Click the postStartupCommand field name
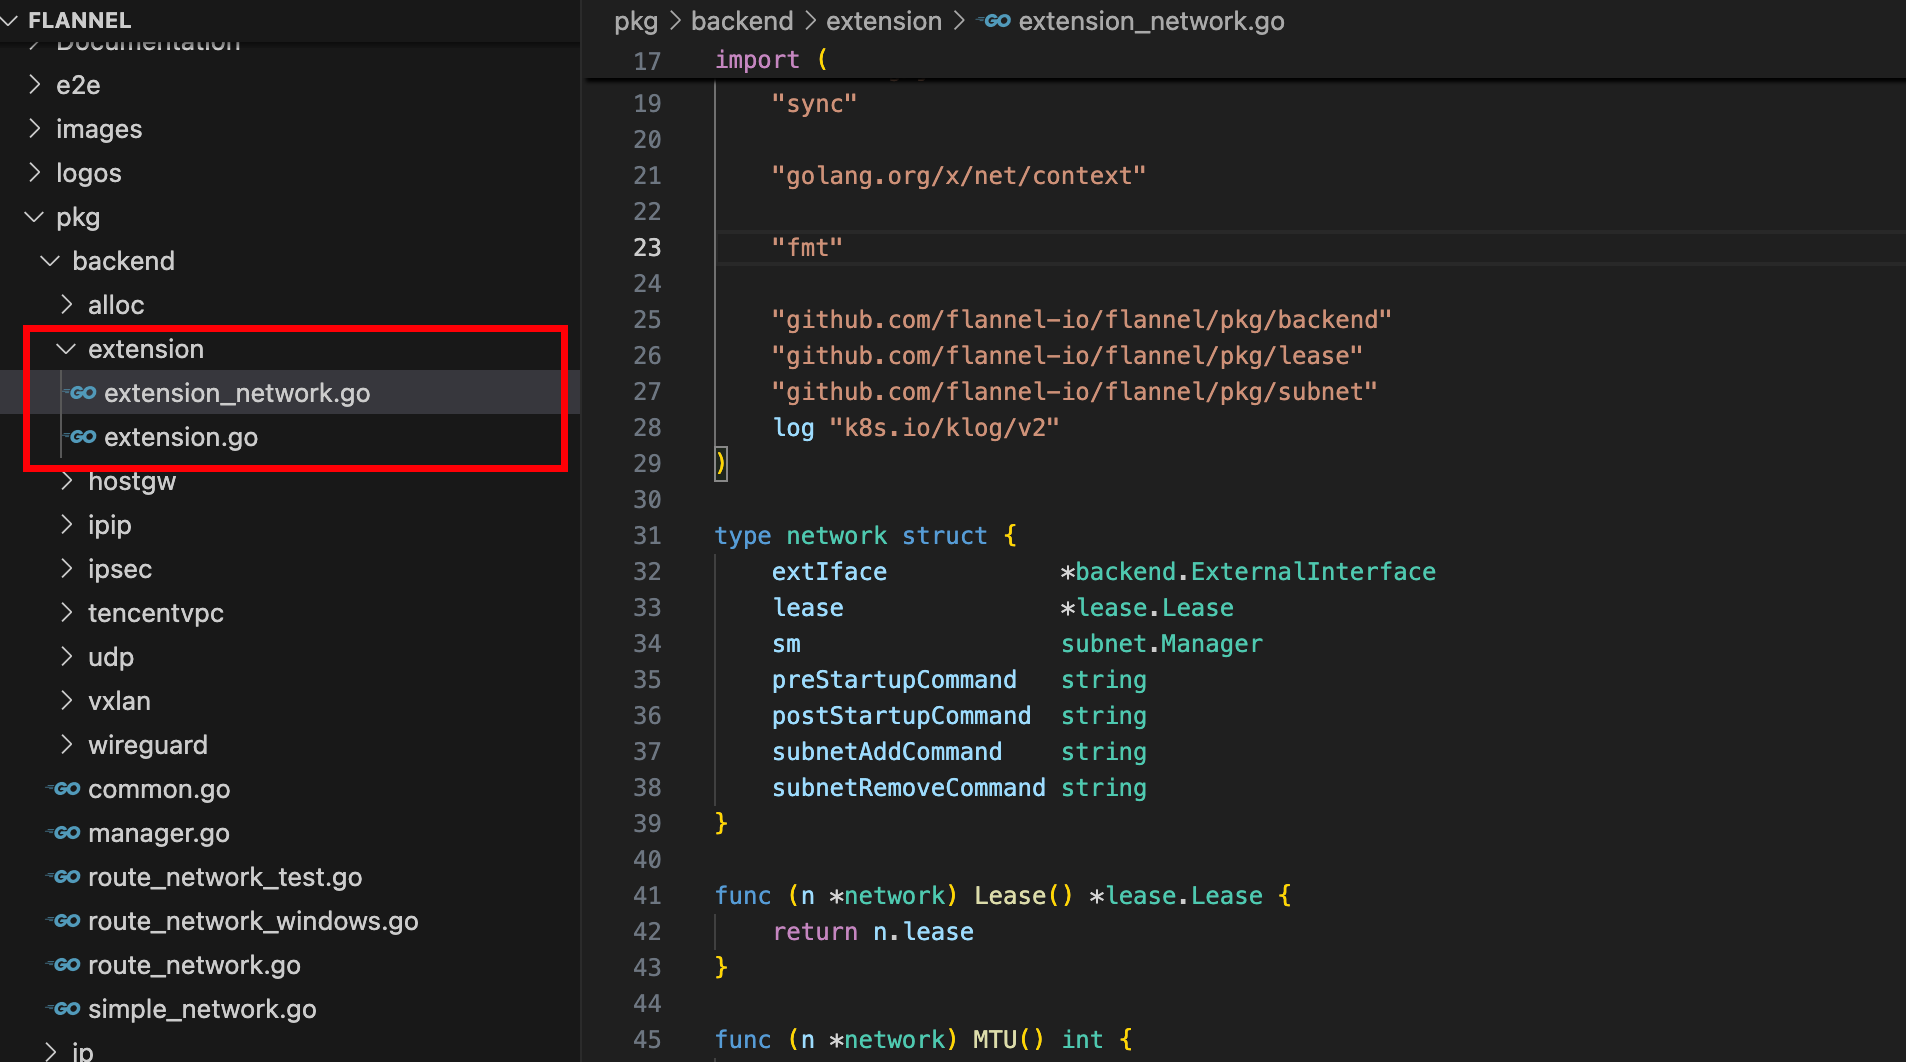Viewport: 1906px width, 1062px height. (x=901, y=715)
